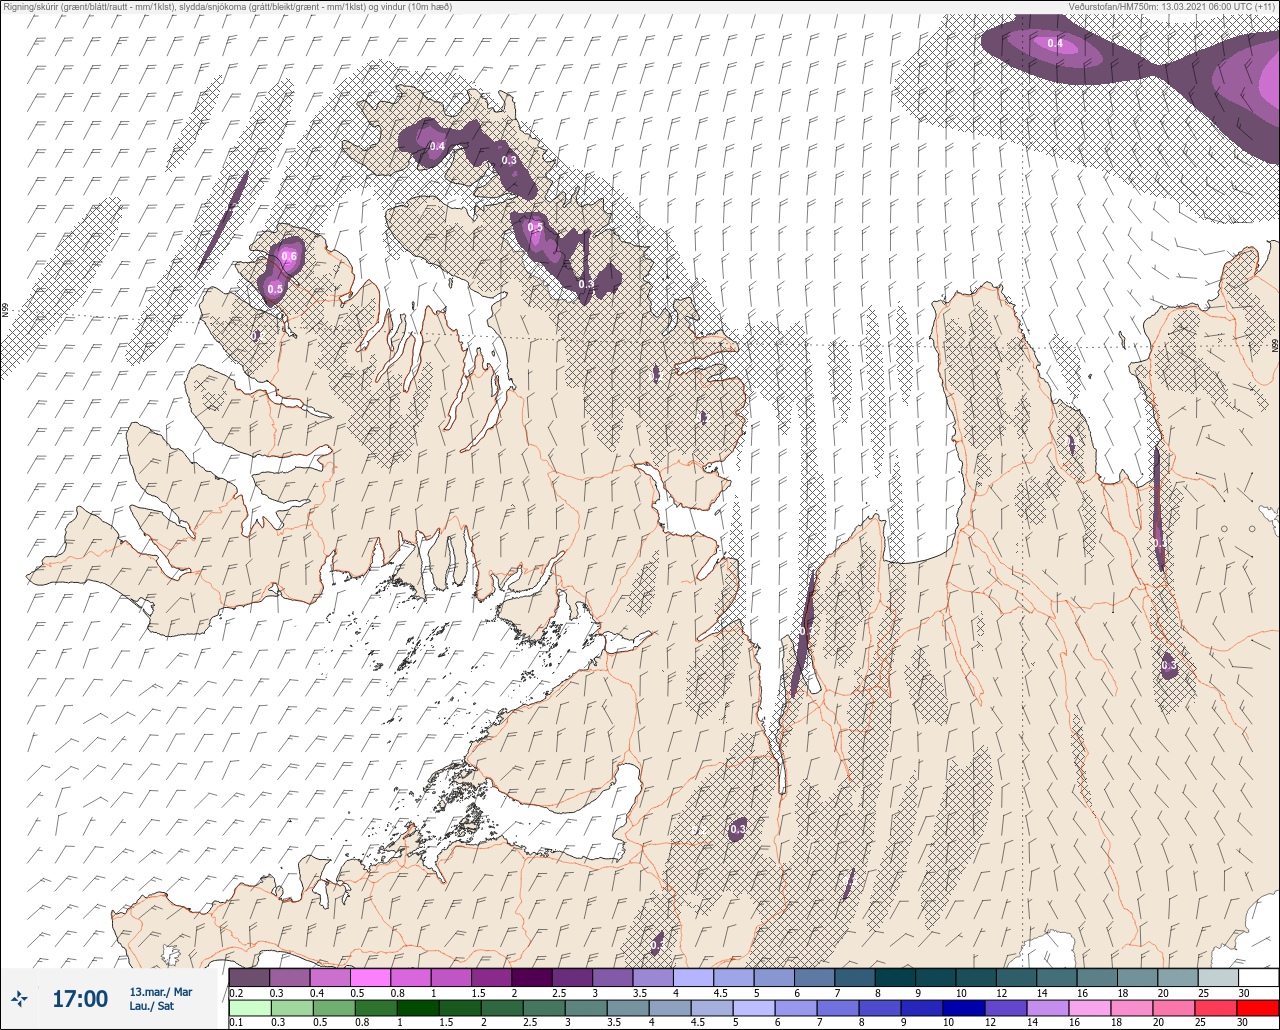Select the 17:00 forecast time display

80,998
